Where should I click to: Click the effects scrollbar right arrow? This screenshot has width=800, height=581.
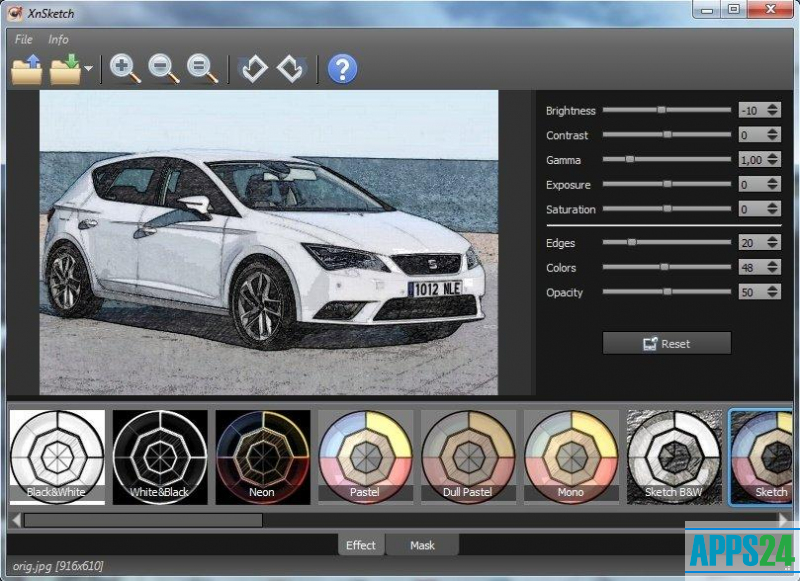click(x=784, y=520)
